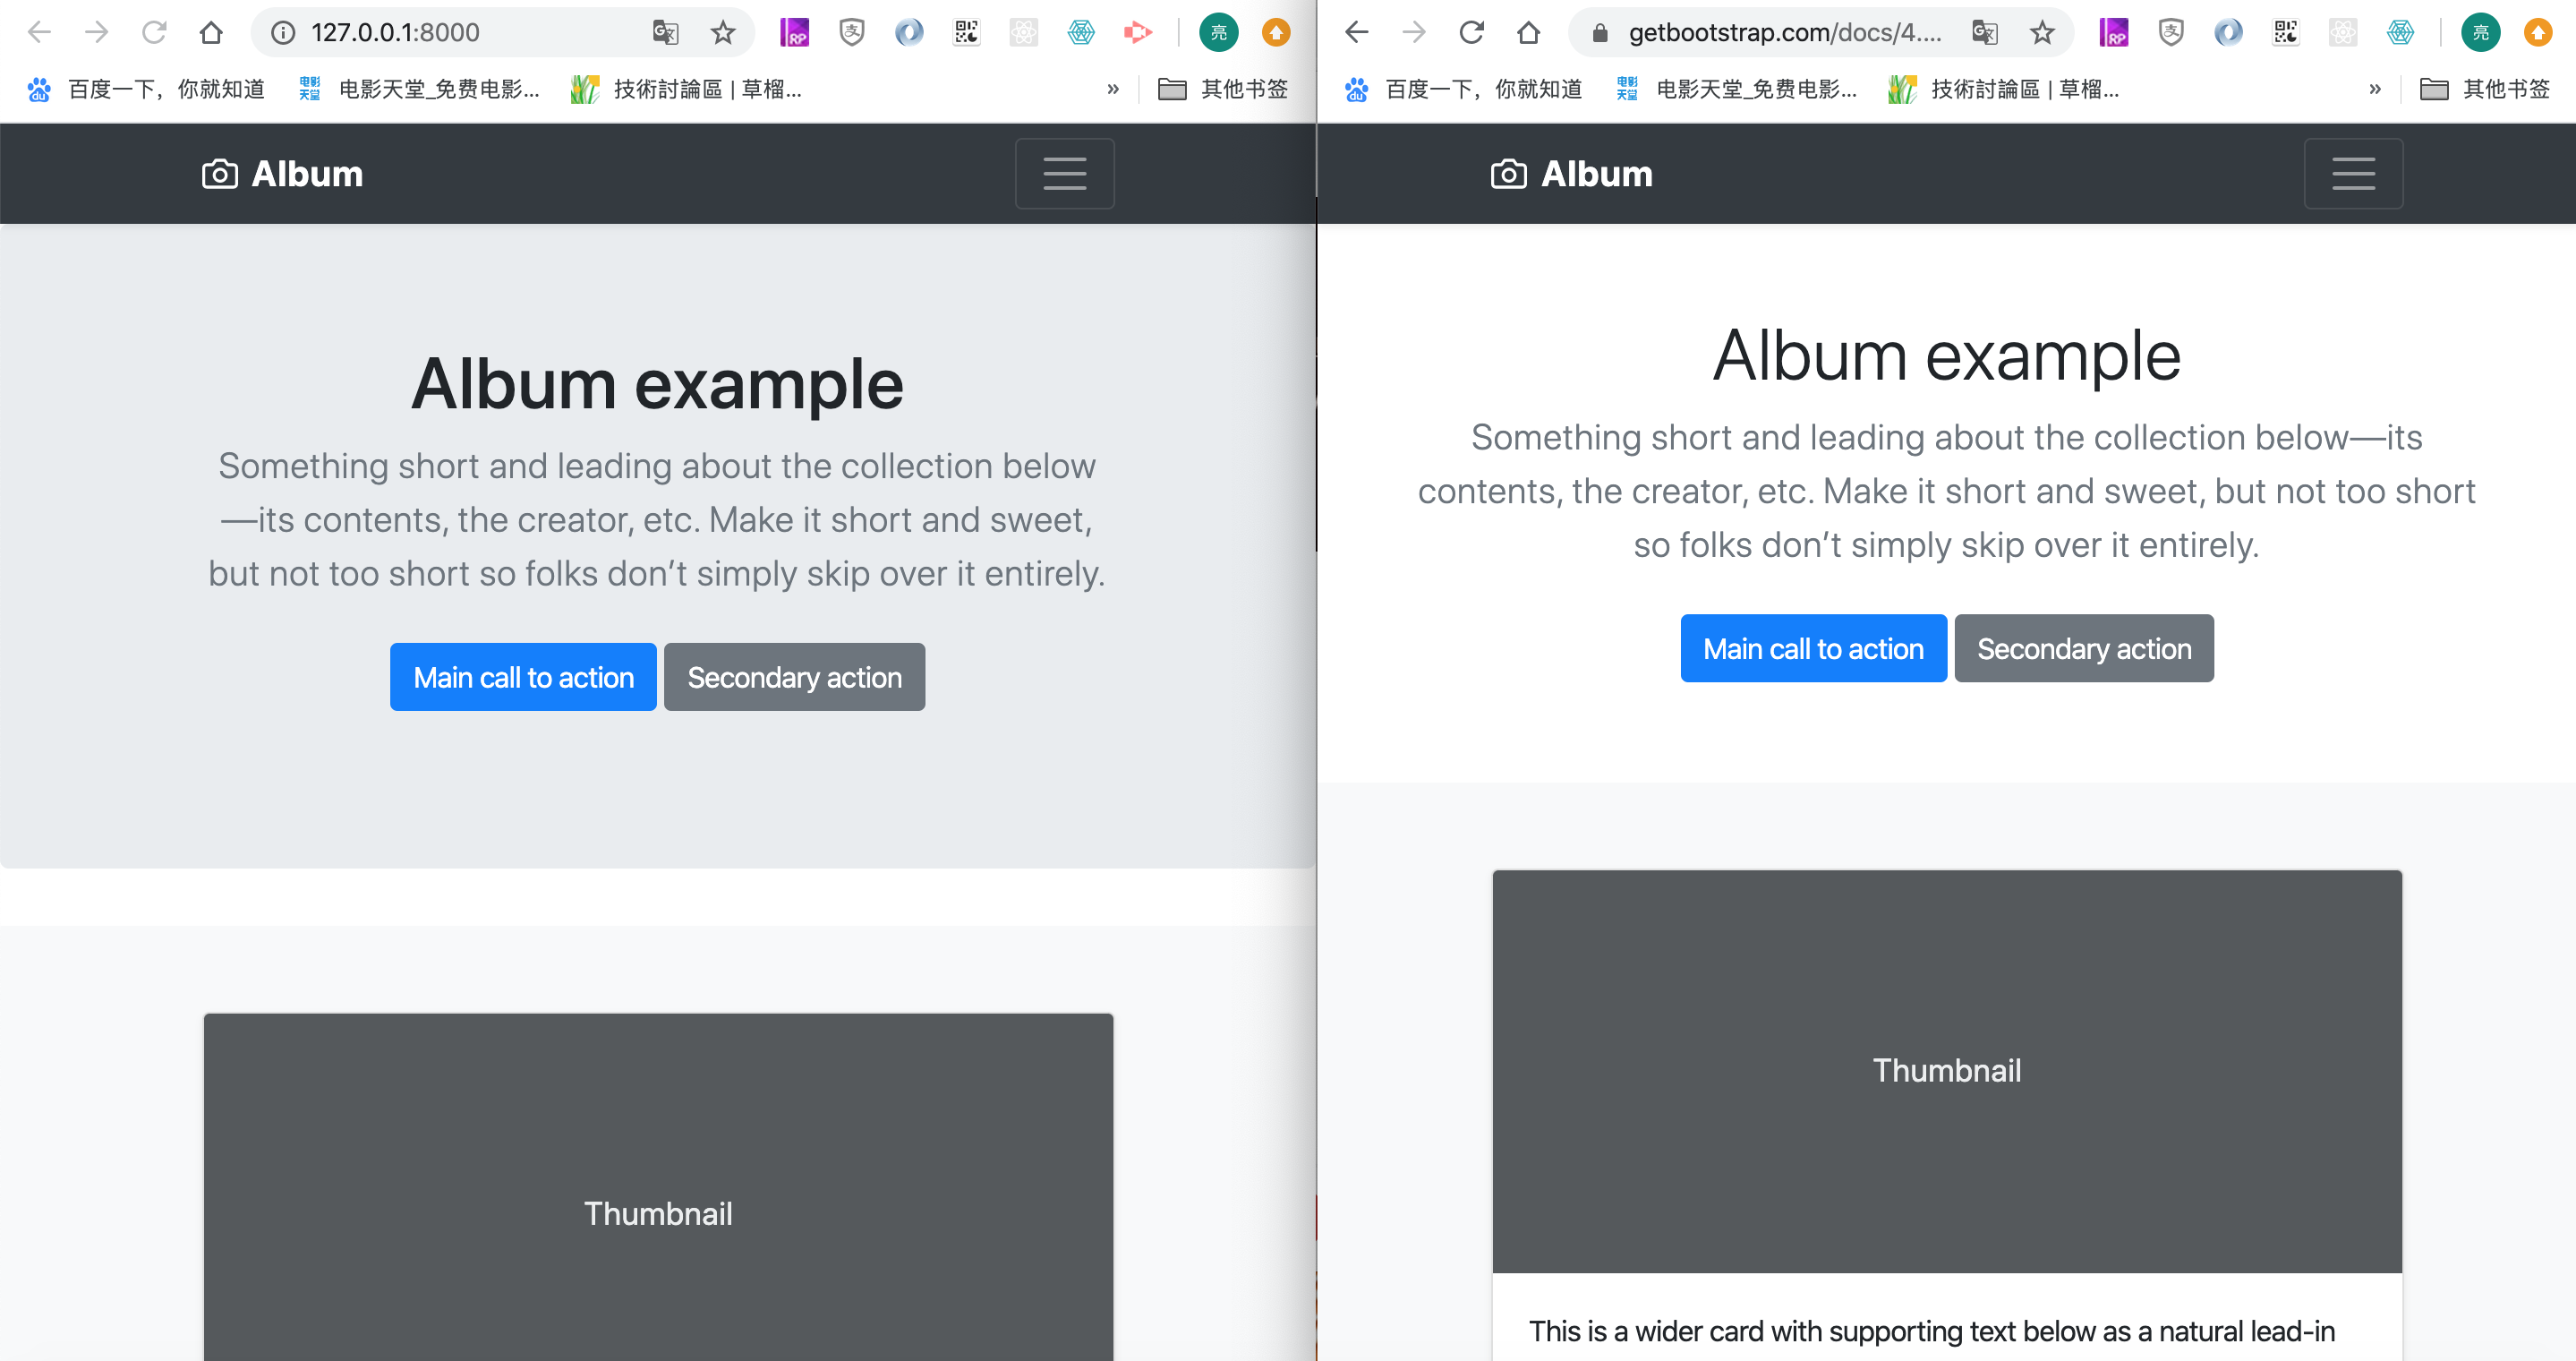
Task: Toggle the hamburger navbar menu on left page
Action: click(1064, 173)
